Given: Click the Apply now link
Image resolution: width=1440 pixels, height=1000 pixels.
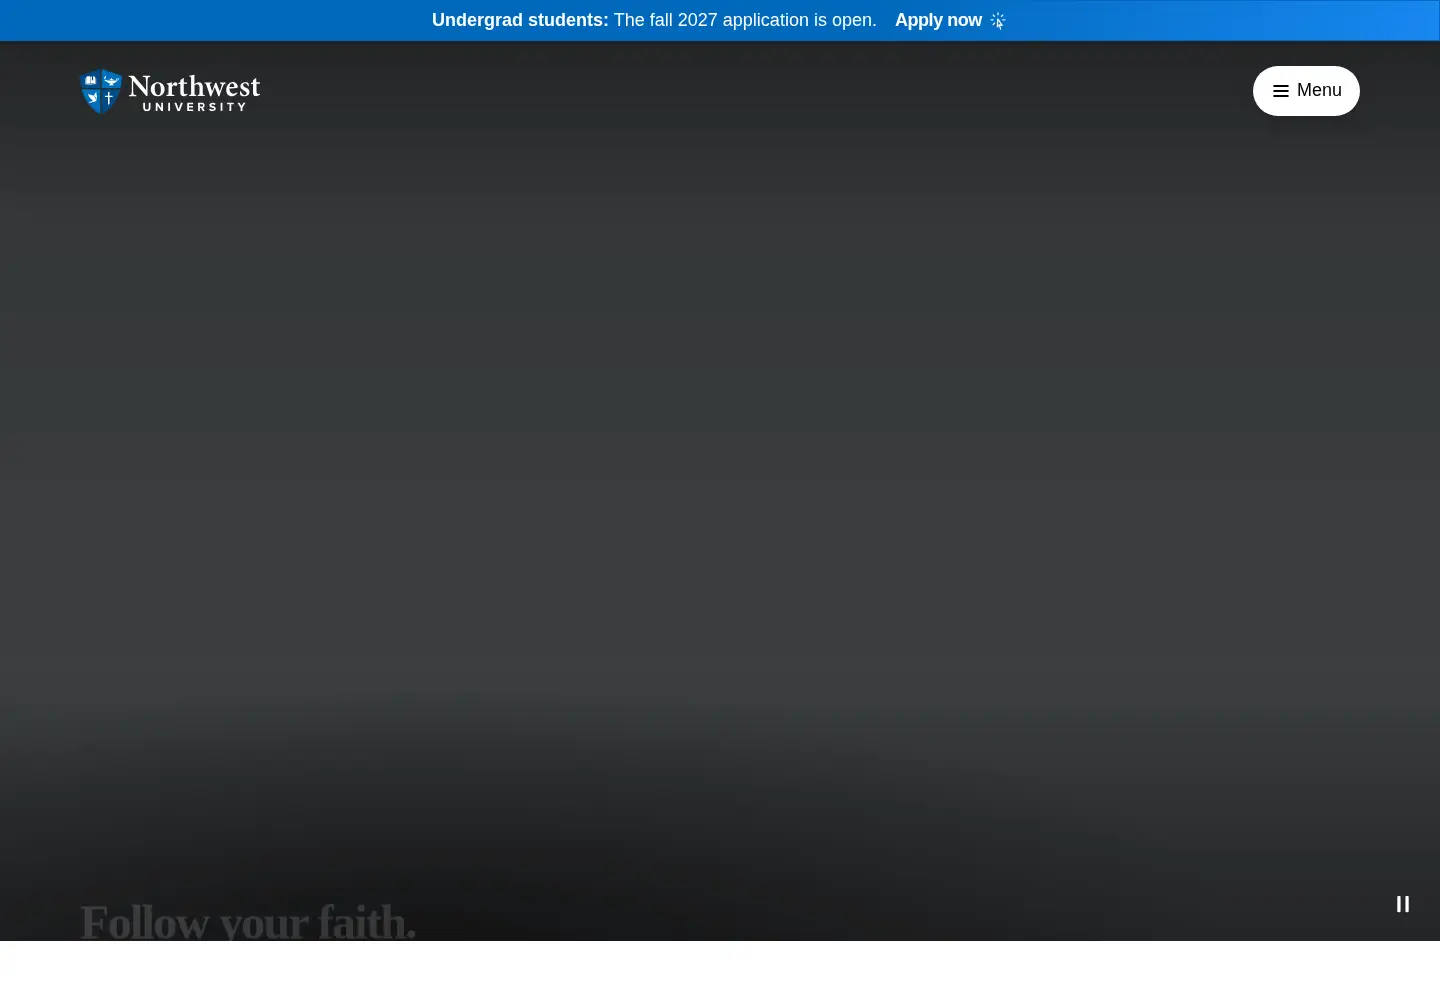Looking at the screenshot, I should pyautogui.click(x=950, y=20).
